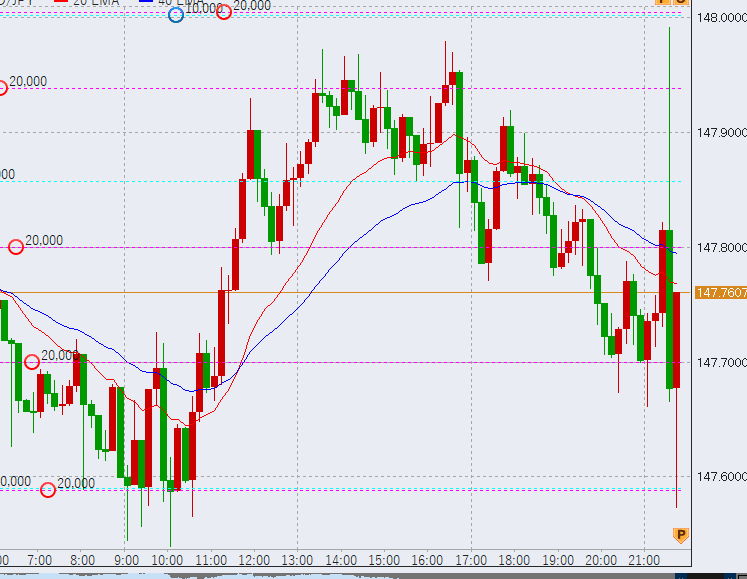The image size is (747, 579).
Task: Select the 147.9000 price axis label
Action: pos(721,133)
